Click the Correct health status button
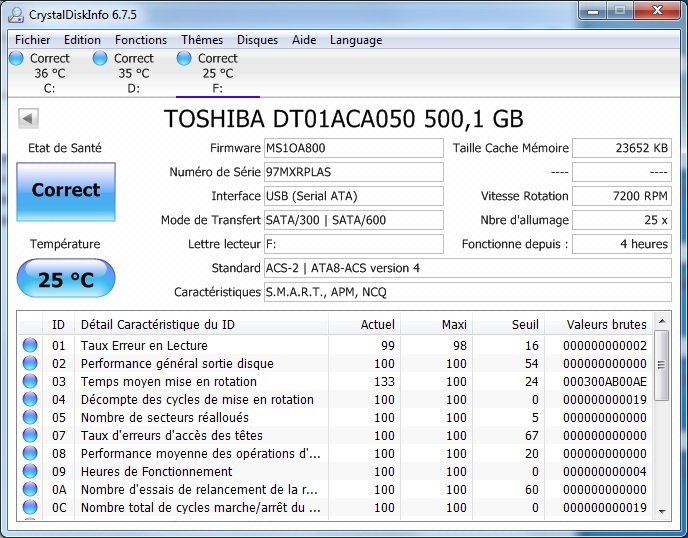This screenshot has height=538, width=688. coord(66,192)
